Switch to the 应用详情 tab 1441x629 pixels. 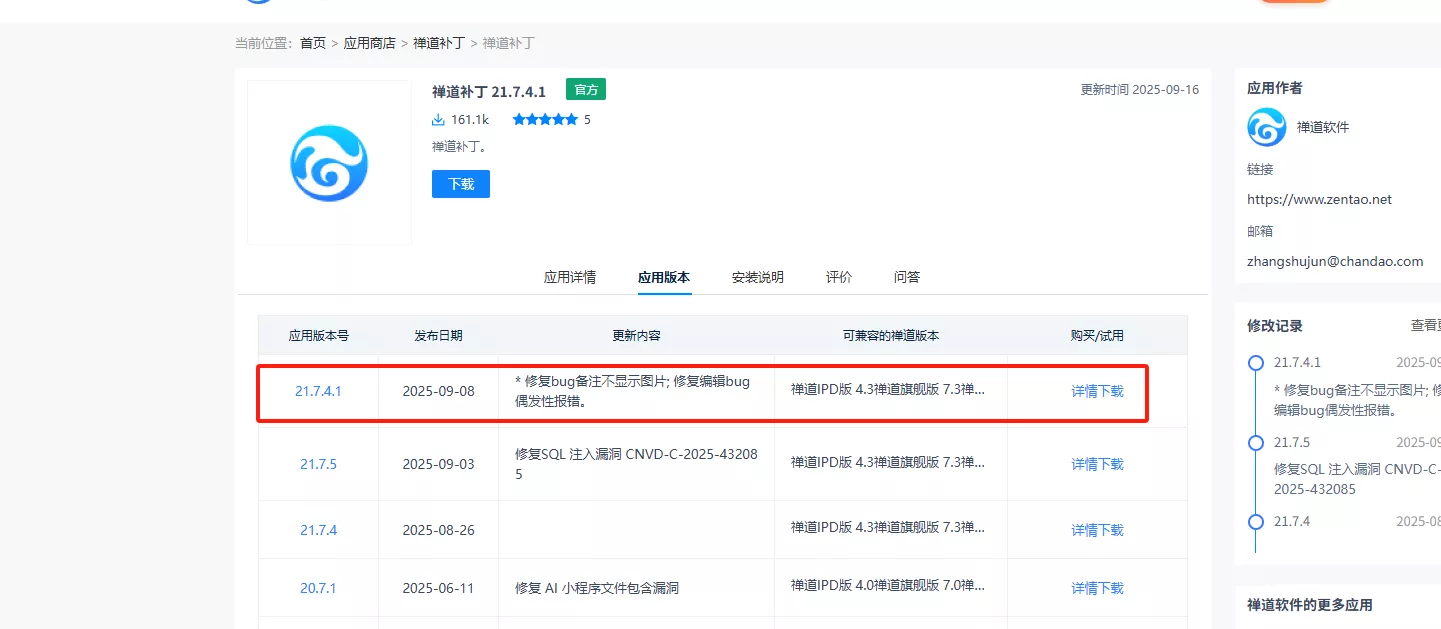point(570,277)
